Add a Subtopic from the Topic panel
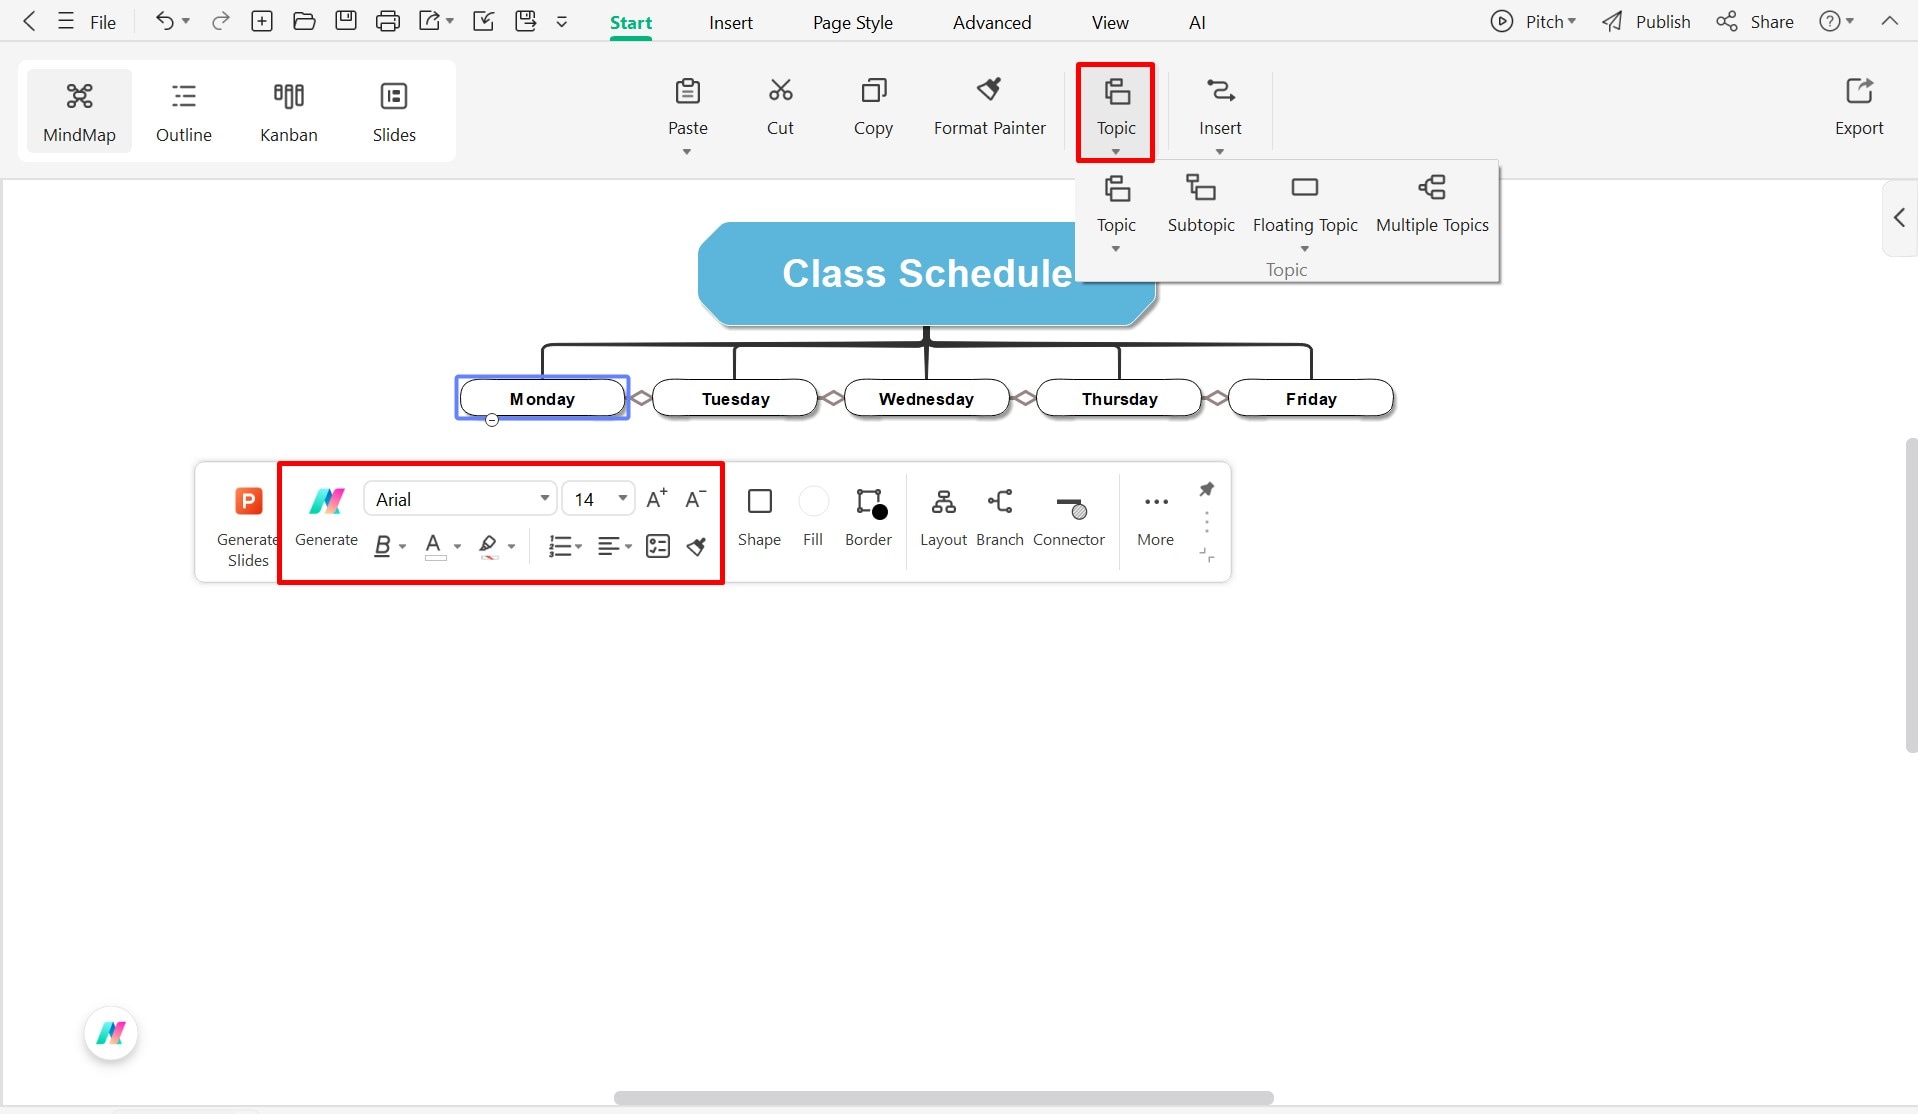The image size is (1918, 1114). 1201,204
